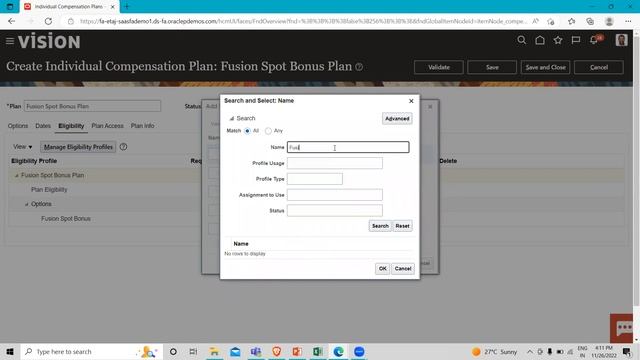Click into the Name search field

pyautogui.click(x=348, y=147)
